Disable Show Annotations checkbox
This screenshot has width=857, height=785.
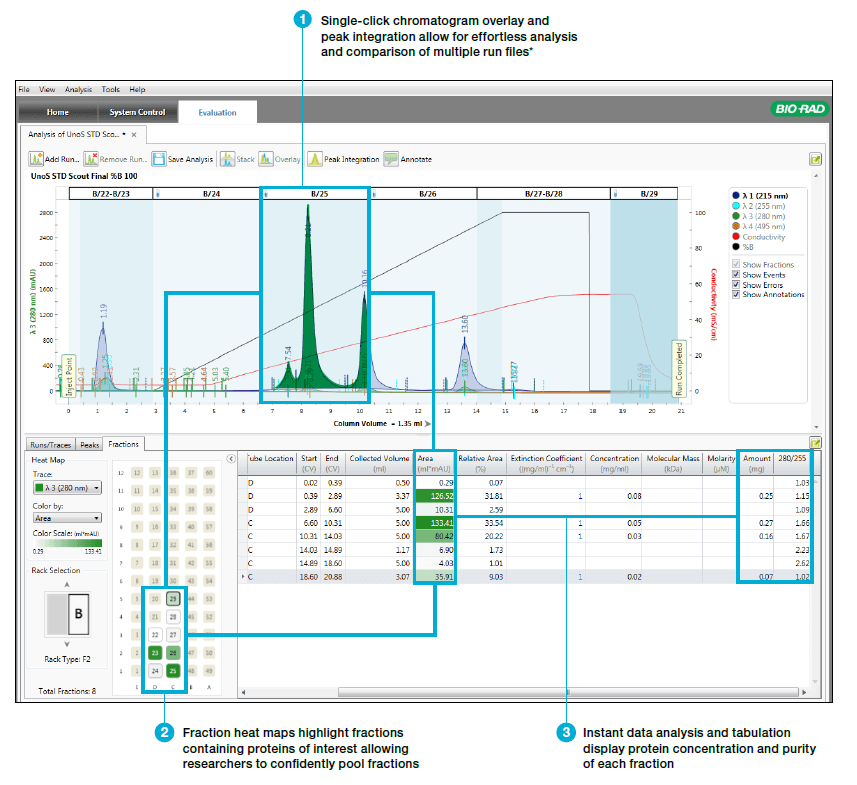(737, 295)
